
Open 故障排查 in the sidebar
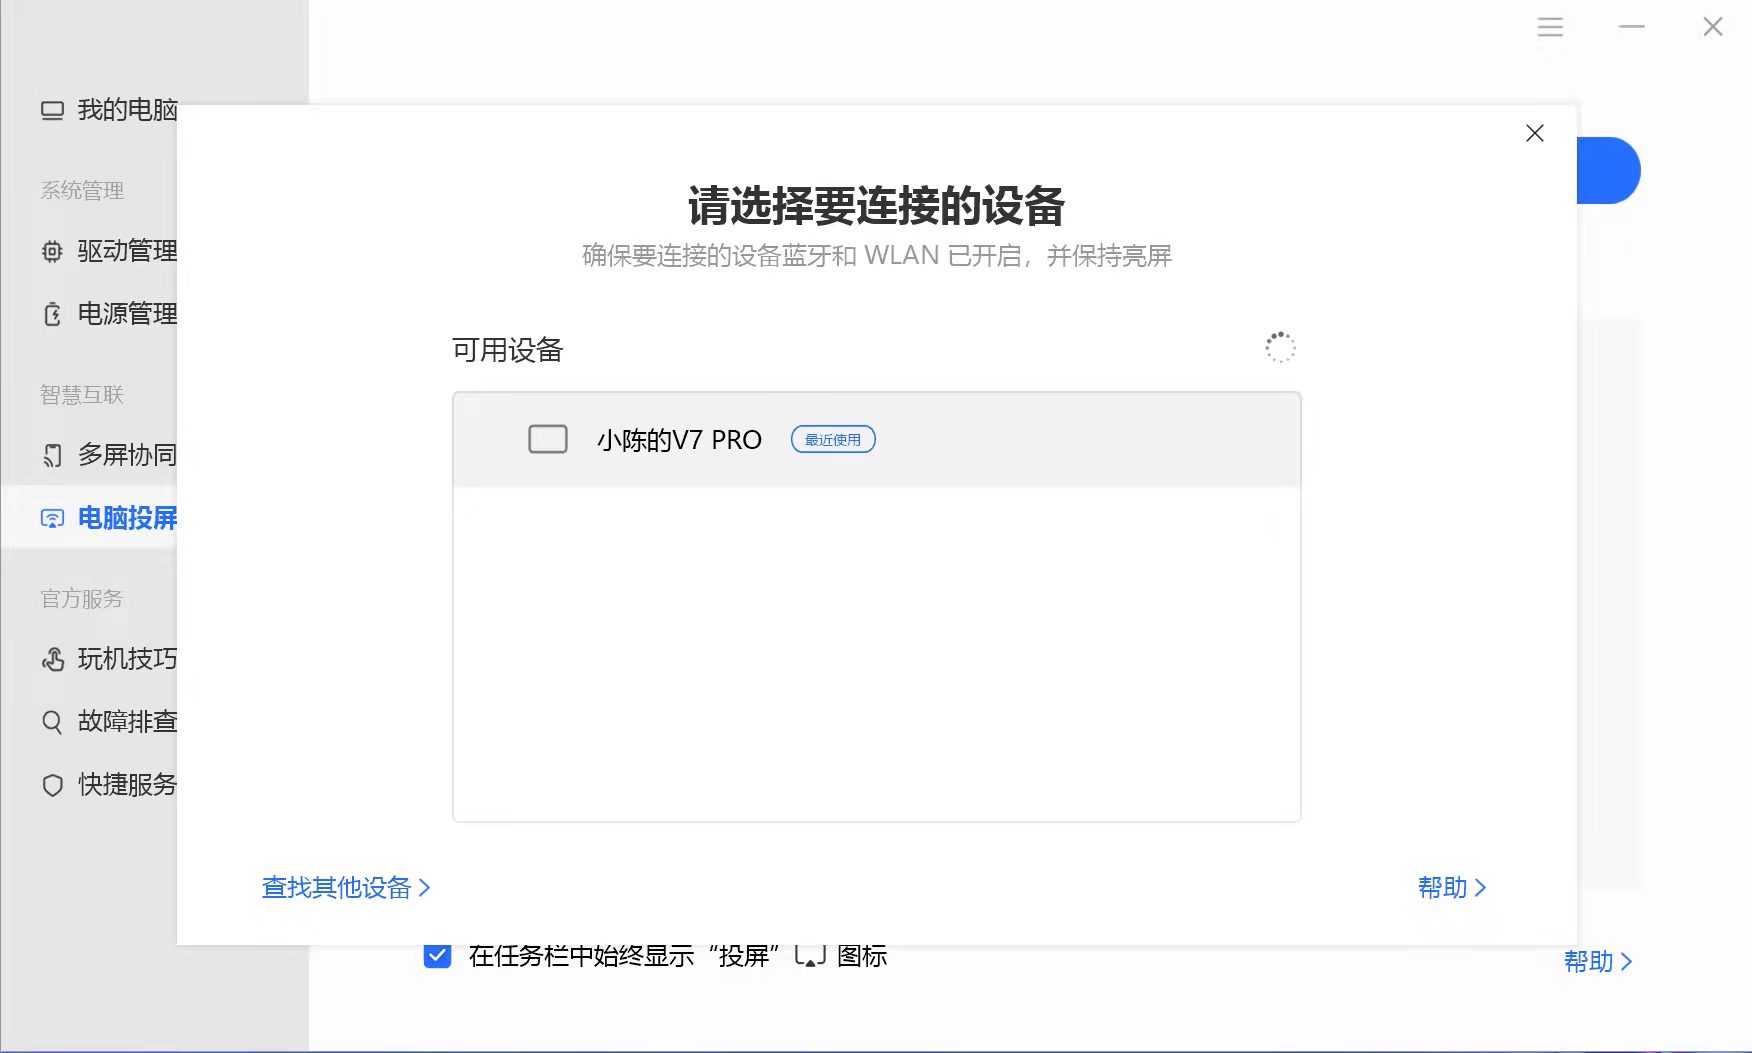coord(108,722)
